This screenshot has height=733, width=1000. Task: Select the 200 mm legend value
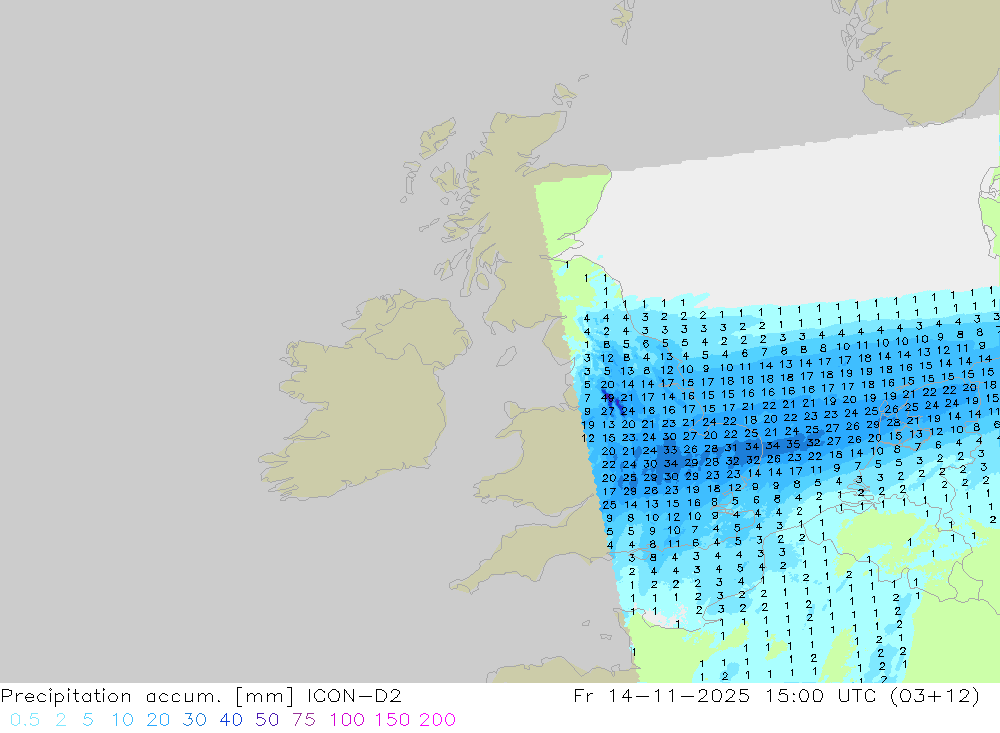pos(438,720)
